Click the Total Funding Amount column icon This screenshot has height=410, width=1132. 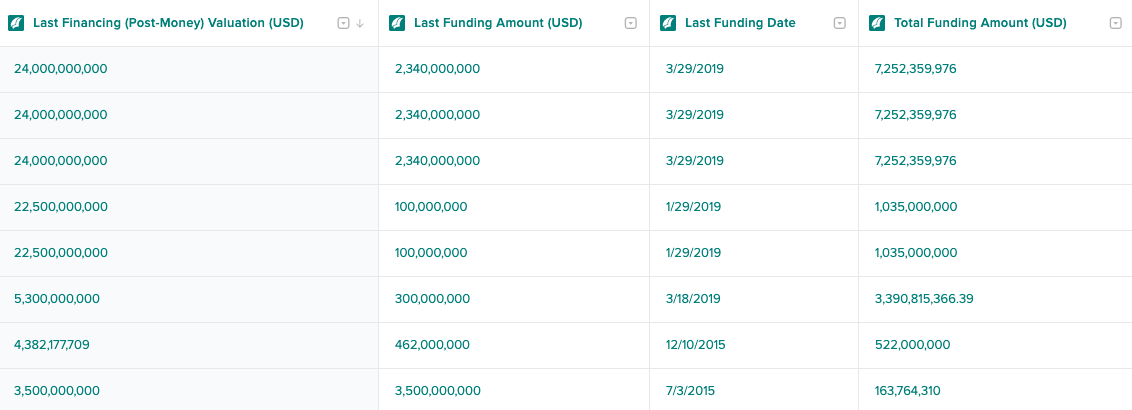[x=877, y=23]
